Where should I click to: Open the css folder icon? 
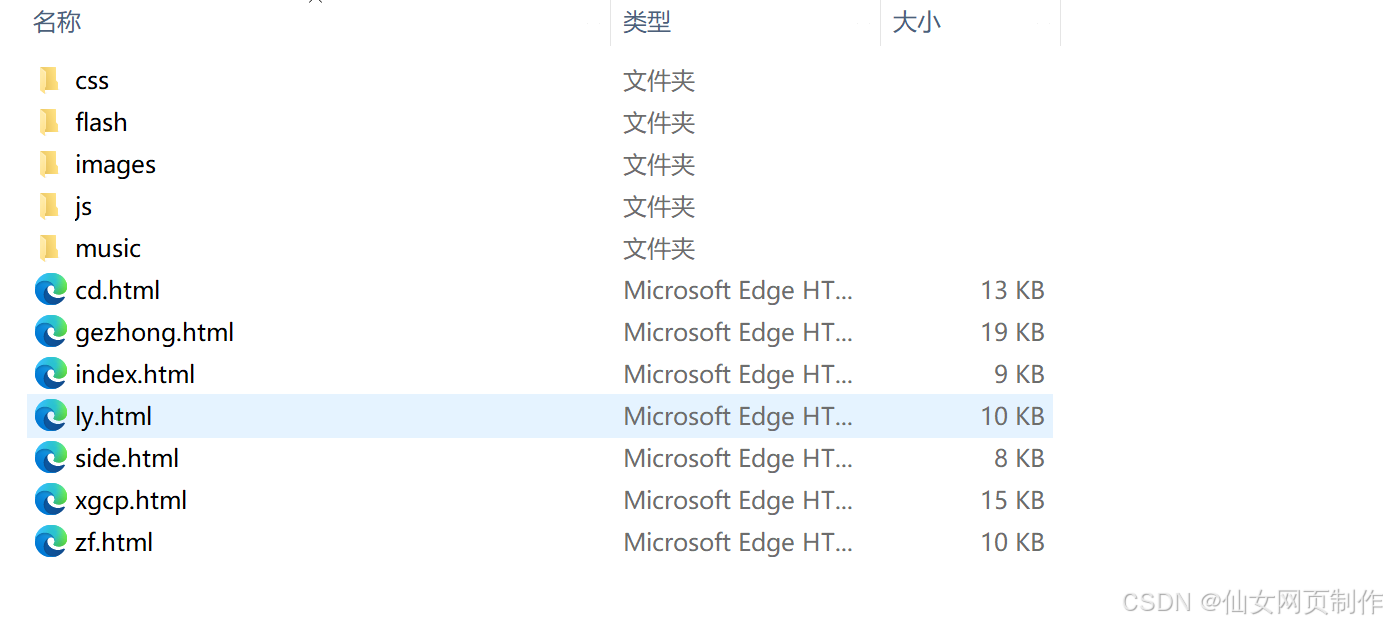coord(50,80)
